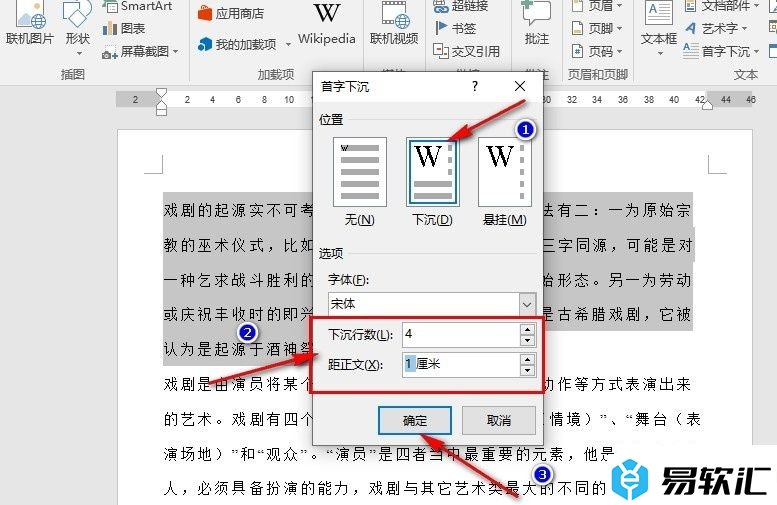Click the first-line indent ruler marker
This screenshot has width=777, height=505.
[161, 92]
